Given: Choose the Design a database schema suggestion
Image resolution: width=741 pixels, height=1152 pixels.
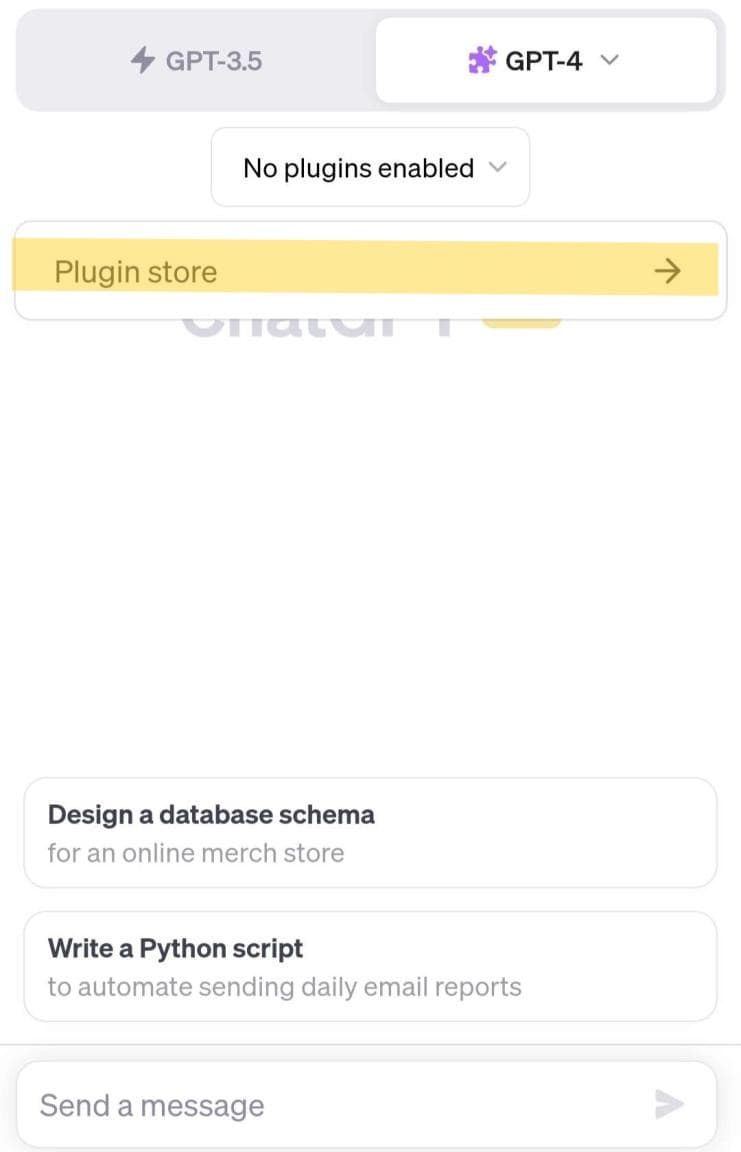Looking at the screenshot, I should coord(370,832).
